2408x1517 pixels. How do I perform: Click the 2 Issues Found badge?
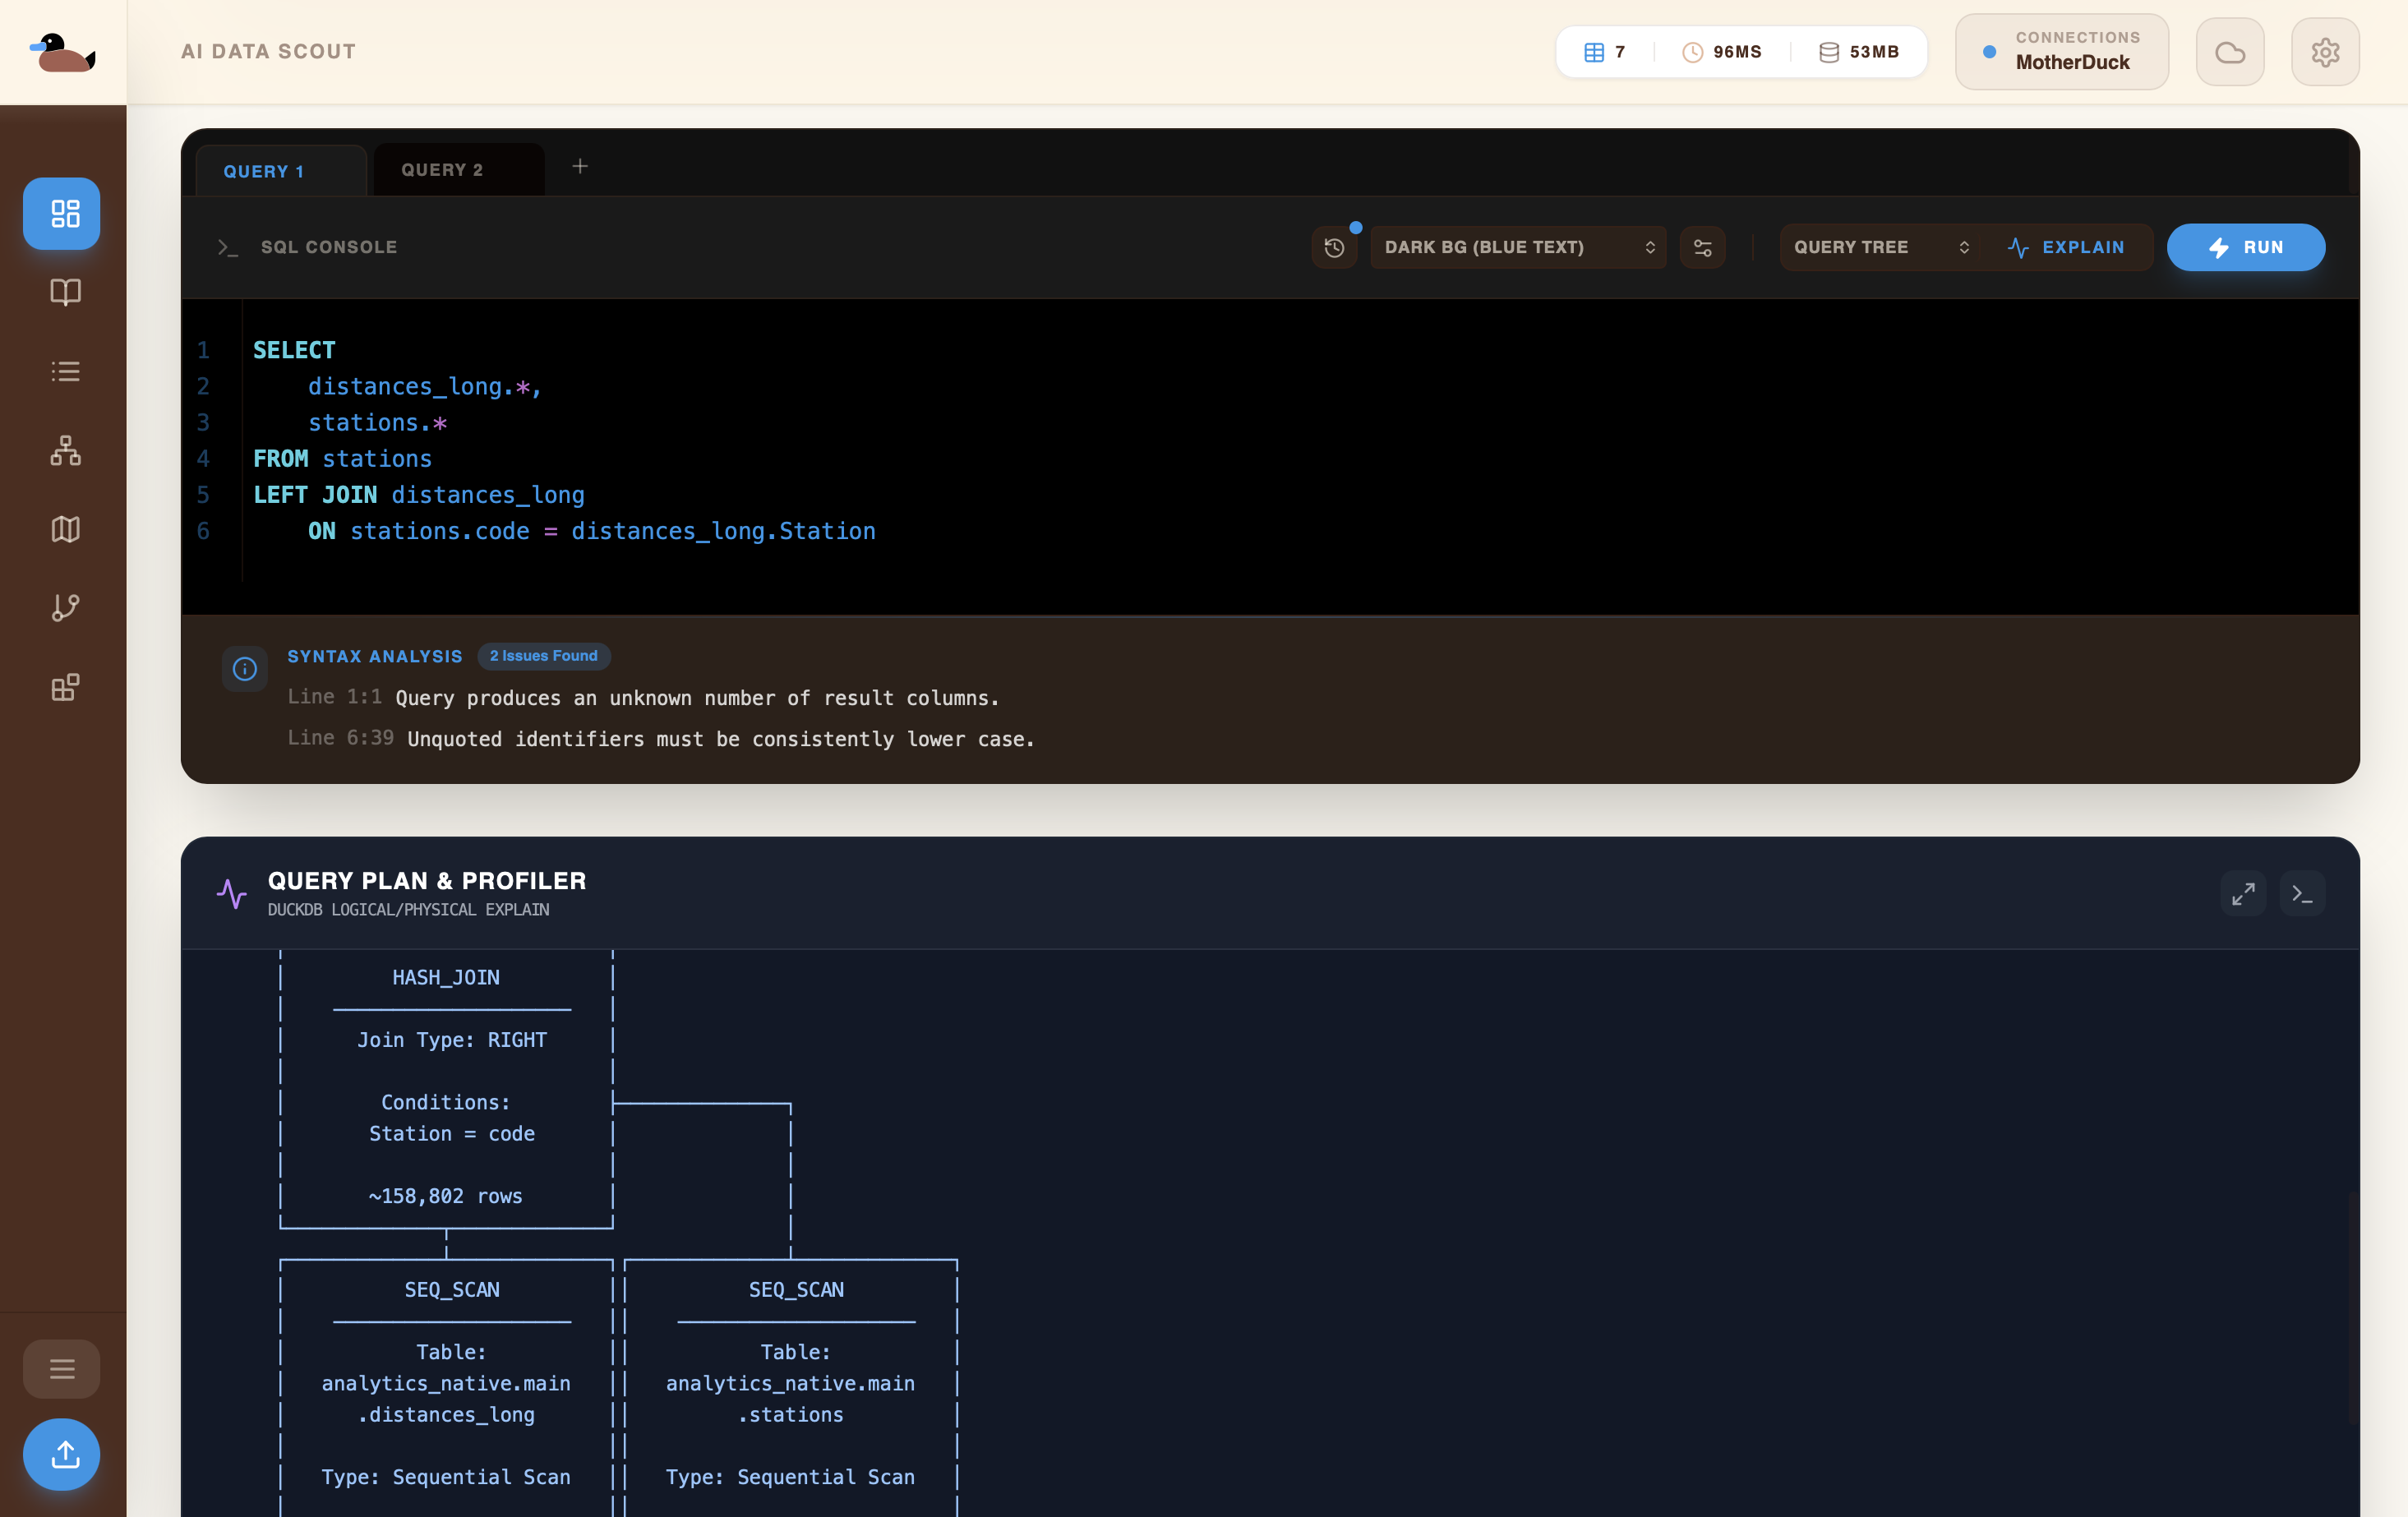point(544,655)
